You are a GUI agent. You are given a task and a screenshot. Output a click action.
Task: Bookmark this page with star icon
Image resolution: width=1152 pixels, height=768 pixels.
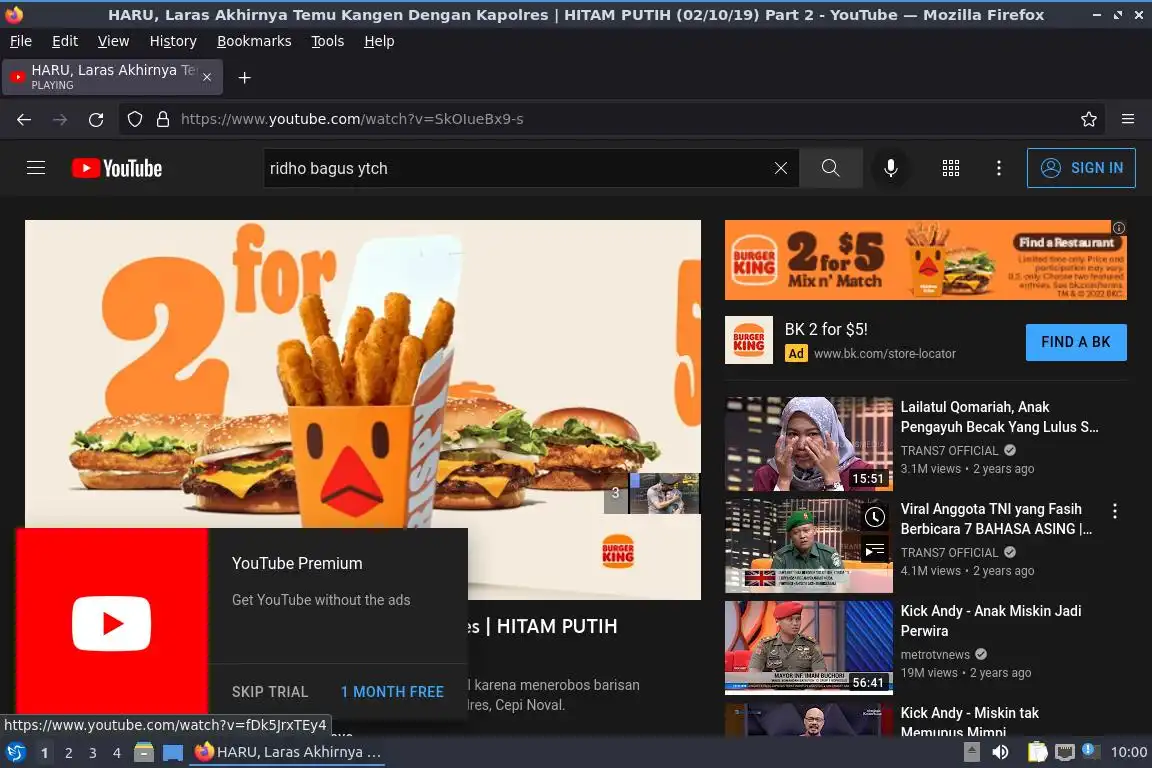1089,119
